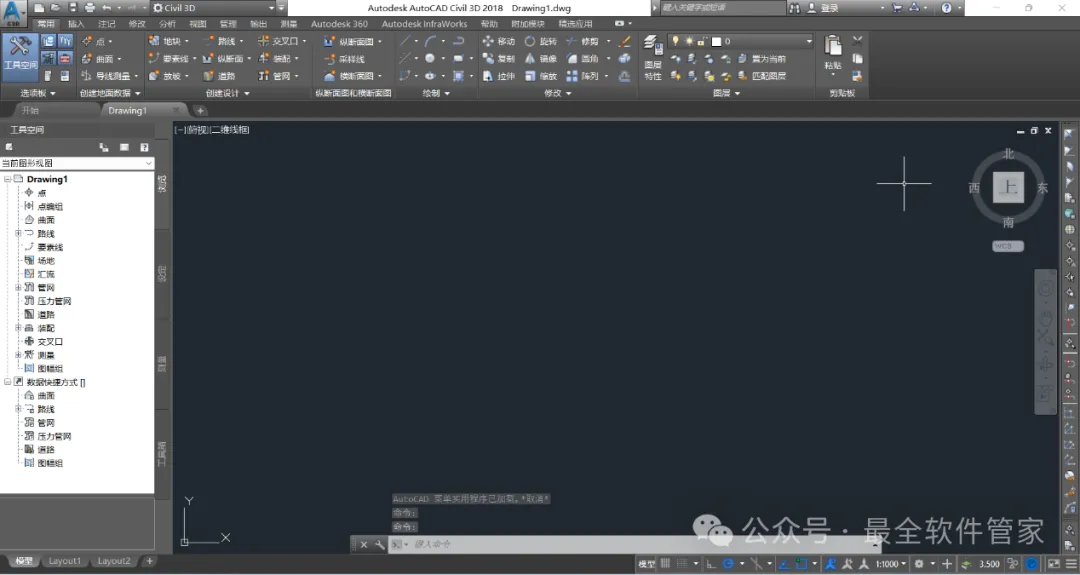Click the Paste (粘贴) clipboard button
1080x575 pixels.
coord(833,53)
